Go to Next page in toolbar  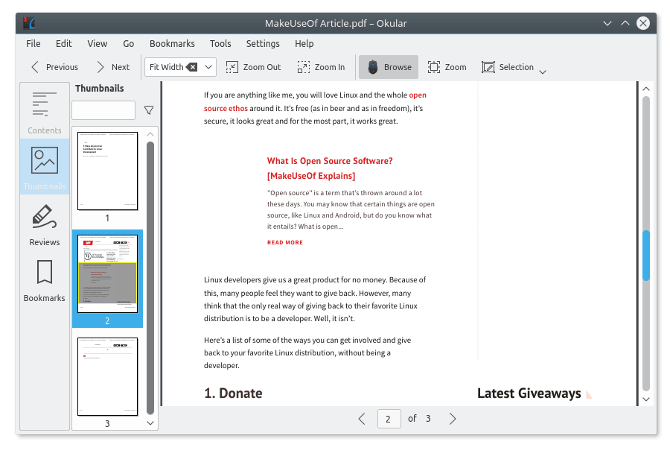tap(113, 67)
